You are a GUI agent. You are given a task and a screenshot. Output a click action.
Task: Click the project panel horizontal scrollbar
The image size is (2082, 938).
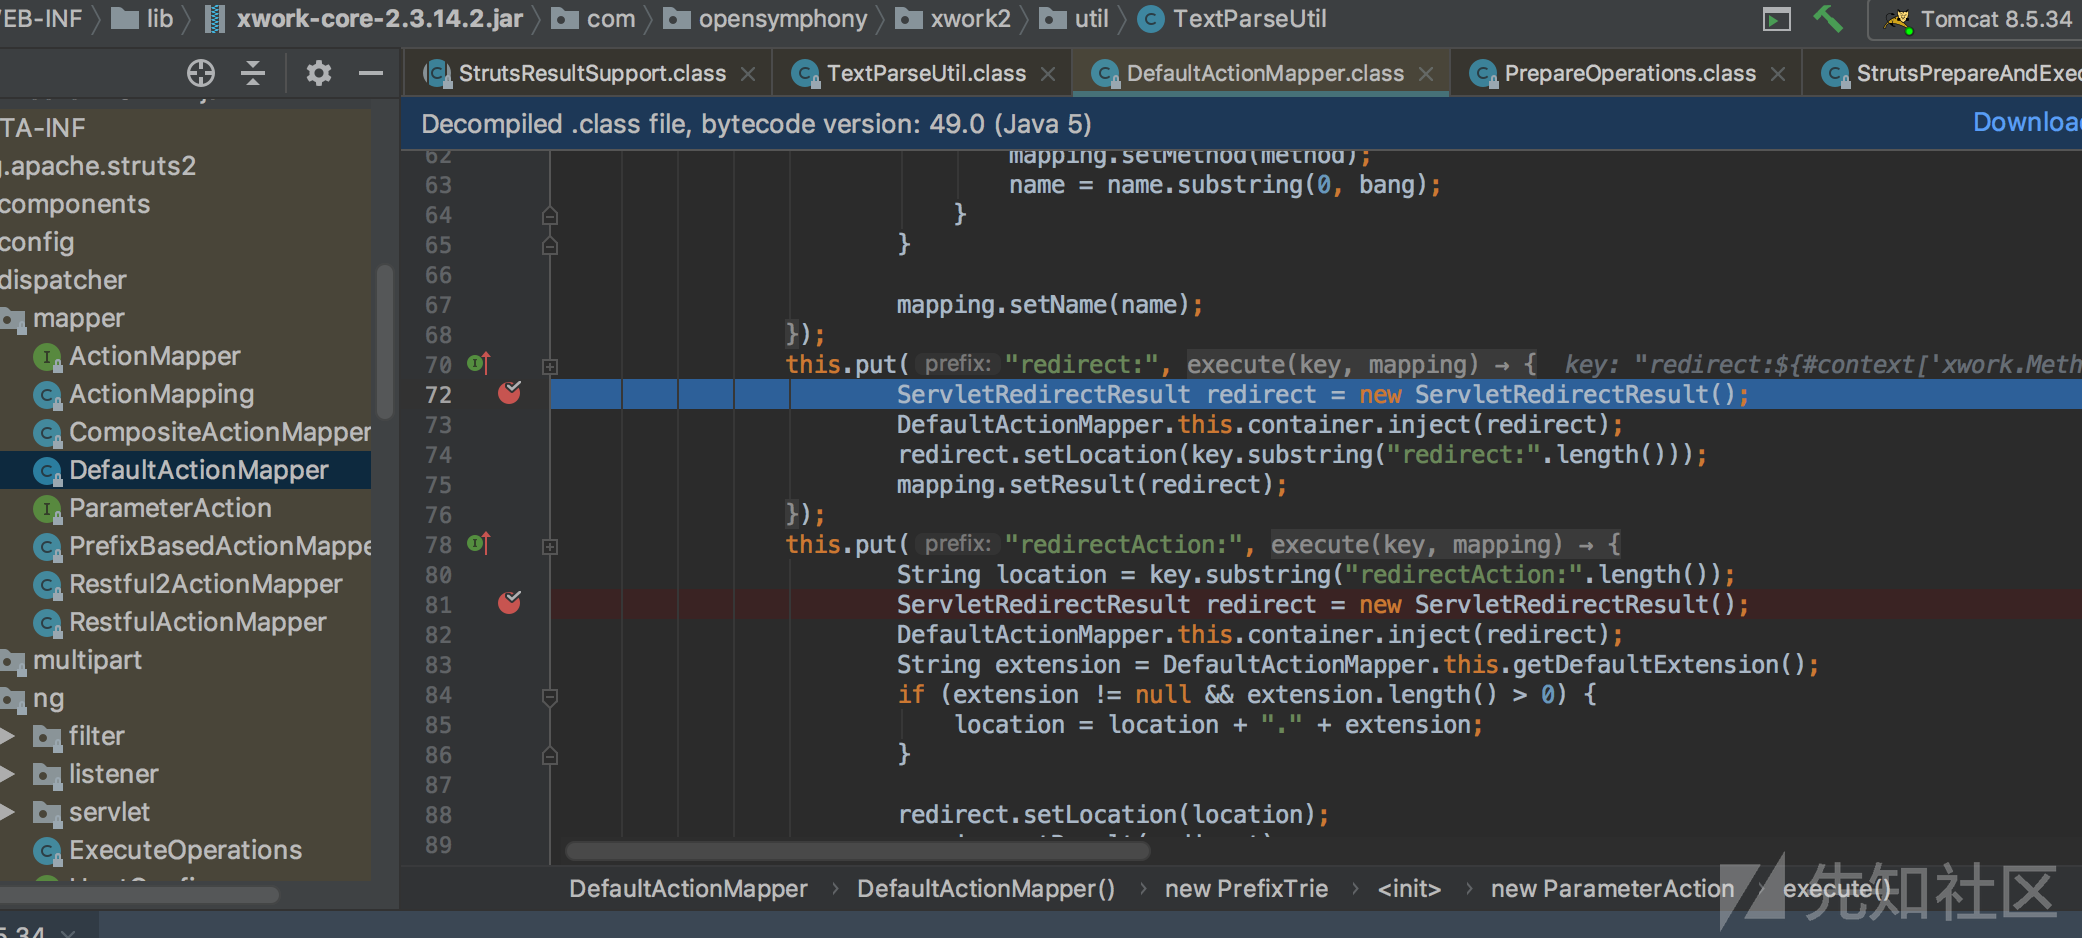(x=140, y=894)
